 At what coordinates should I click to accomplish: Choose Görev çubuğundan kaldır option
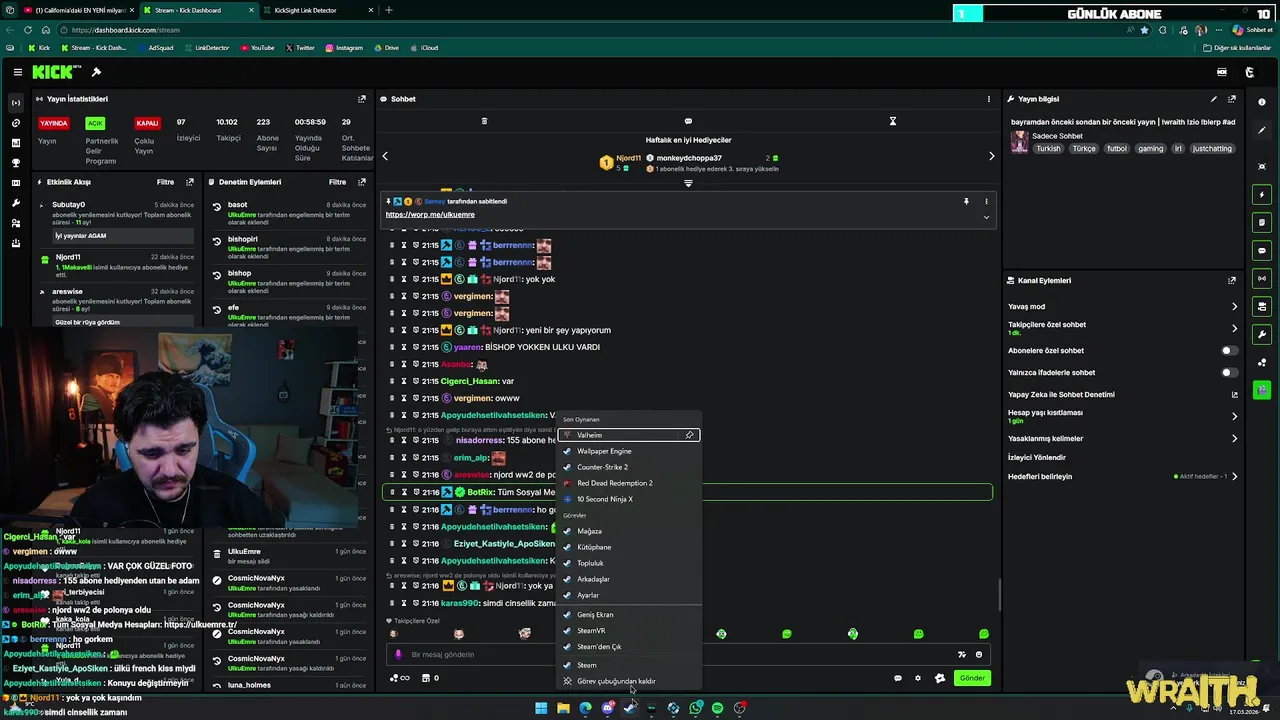click(x=630, y=681)
